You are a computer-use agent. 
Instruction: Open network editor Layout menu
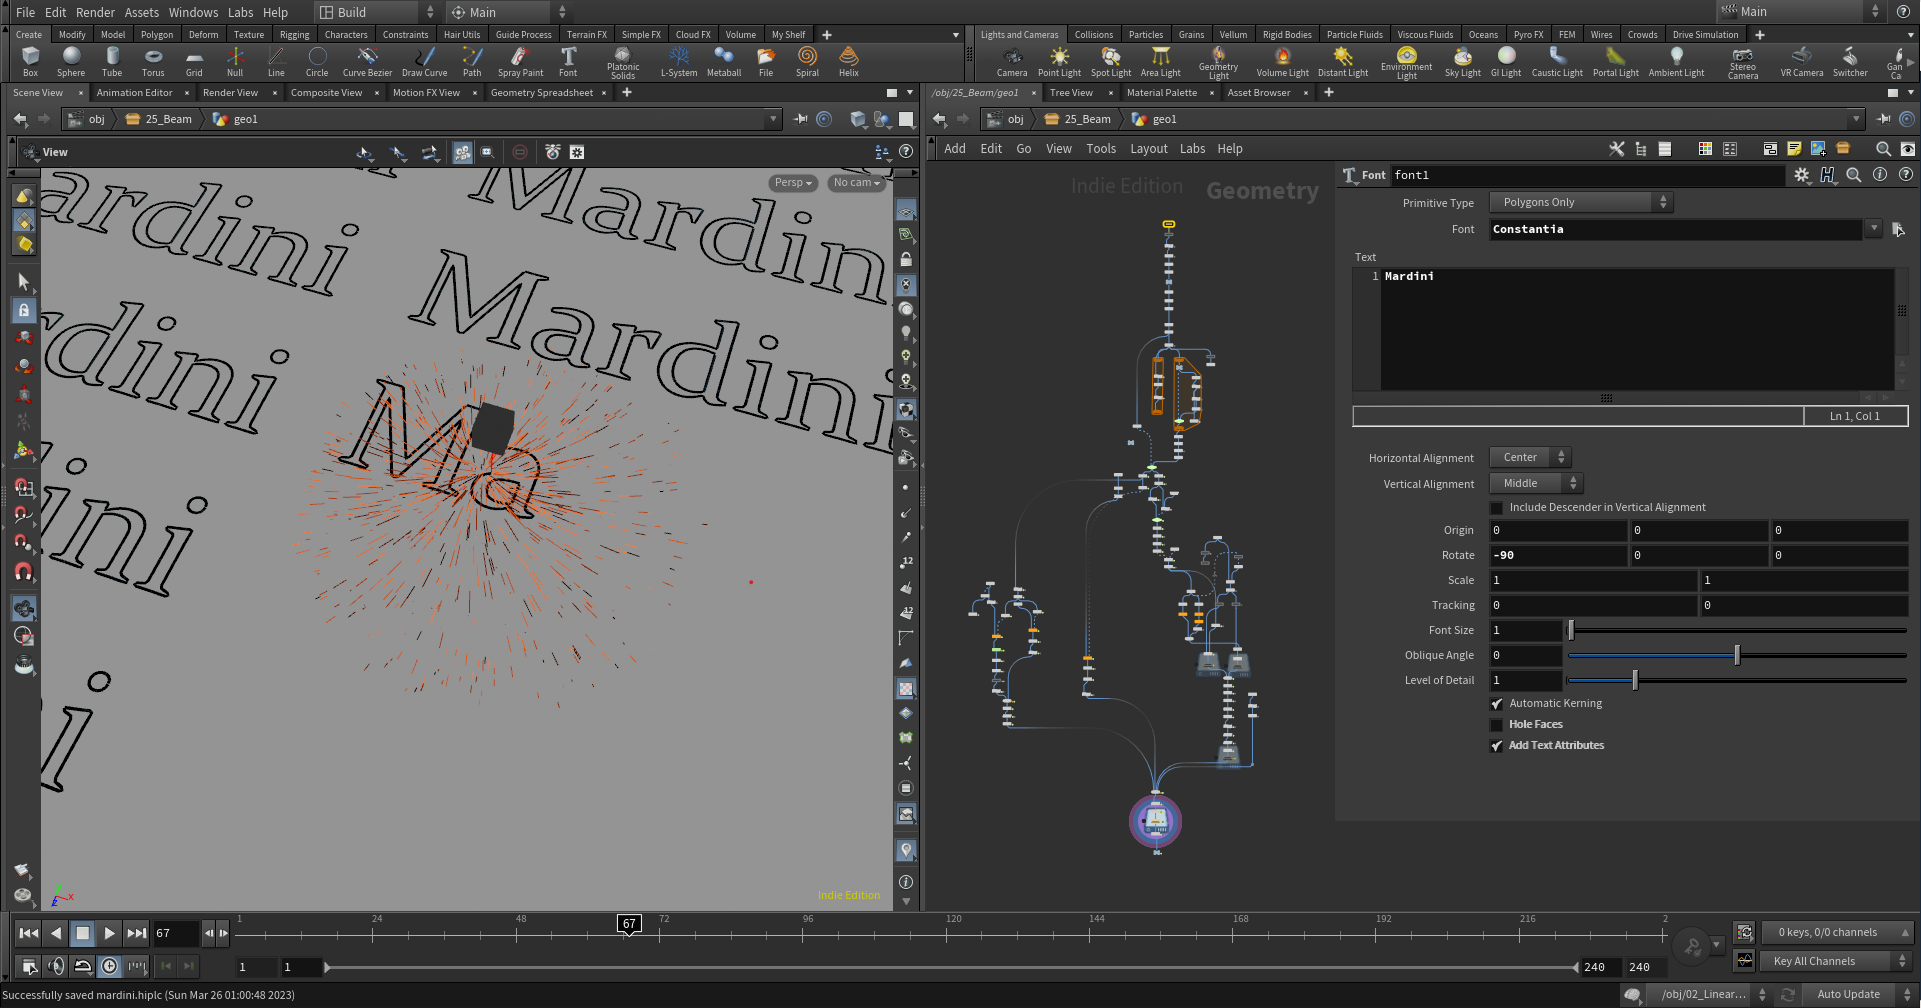pos(1148,149)
